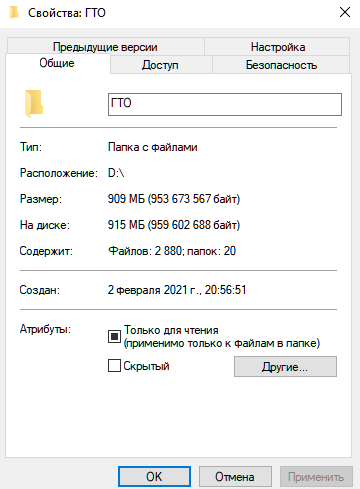The width and height of the screenshot is (360, 489).
Task: Select the 'Общие' tab
Action: point(57,63)
